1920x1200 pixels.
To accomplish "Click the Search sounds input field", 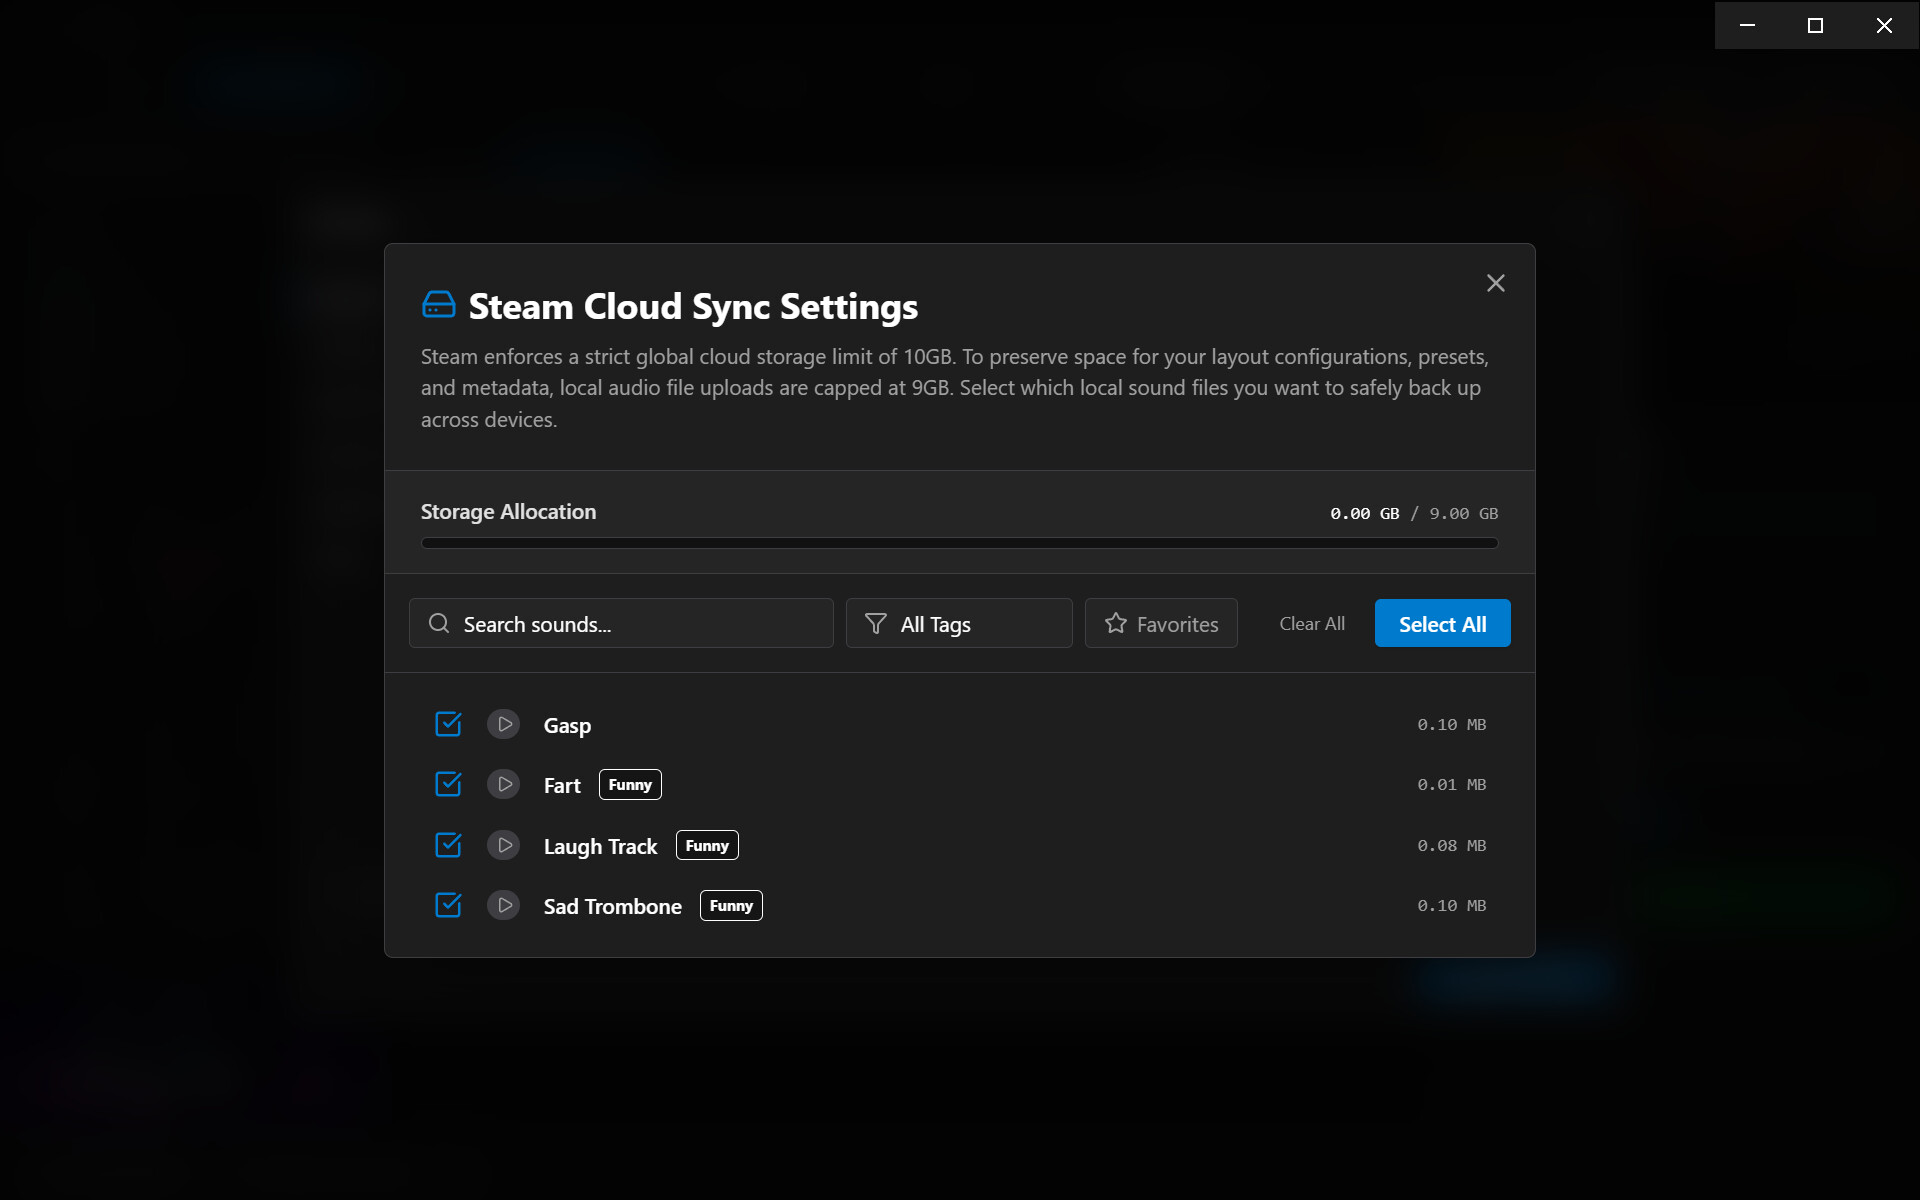I will pos(621,624).
